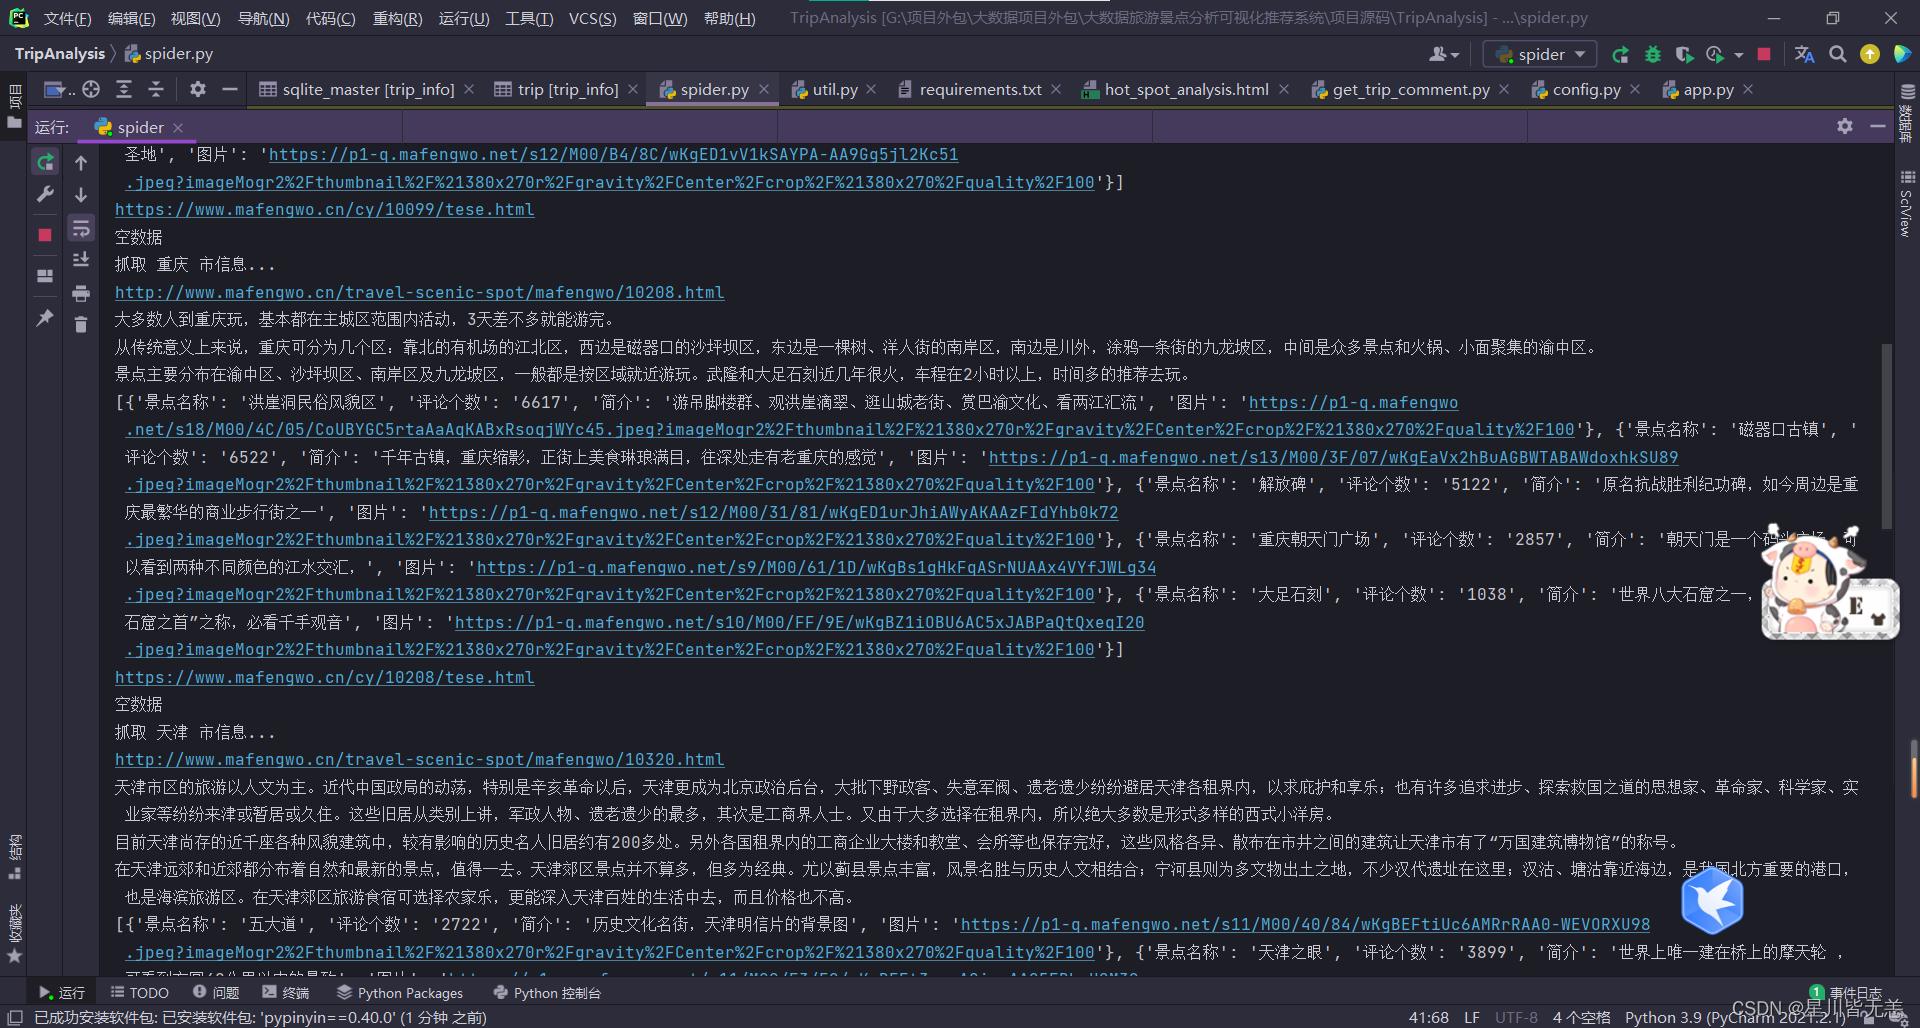Open link to cy/10208/tese.html
This screenshot has height=1028, width=1920.
coord(324,677)
